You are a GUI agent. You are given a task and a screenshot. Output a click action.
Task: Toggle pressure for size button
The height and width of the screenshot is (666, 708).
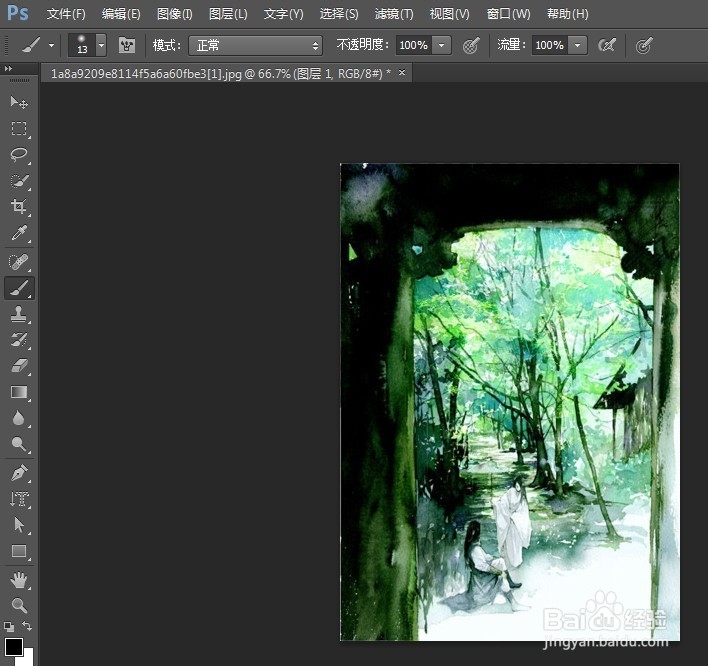(x=643, y=46)
